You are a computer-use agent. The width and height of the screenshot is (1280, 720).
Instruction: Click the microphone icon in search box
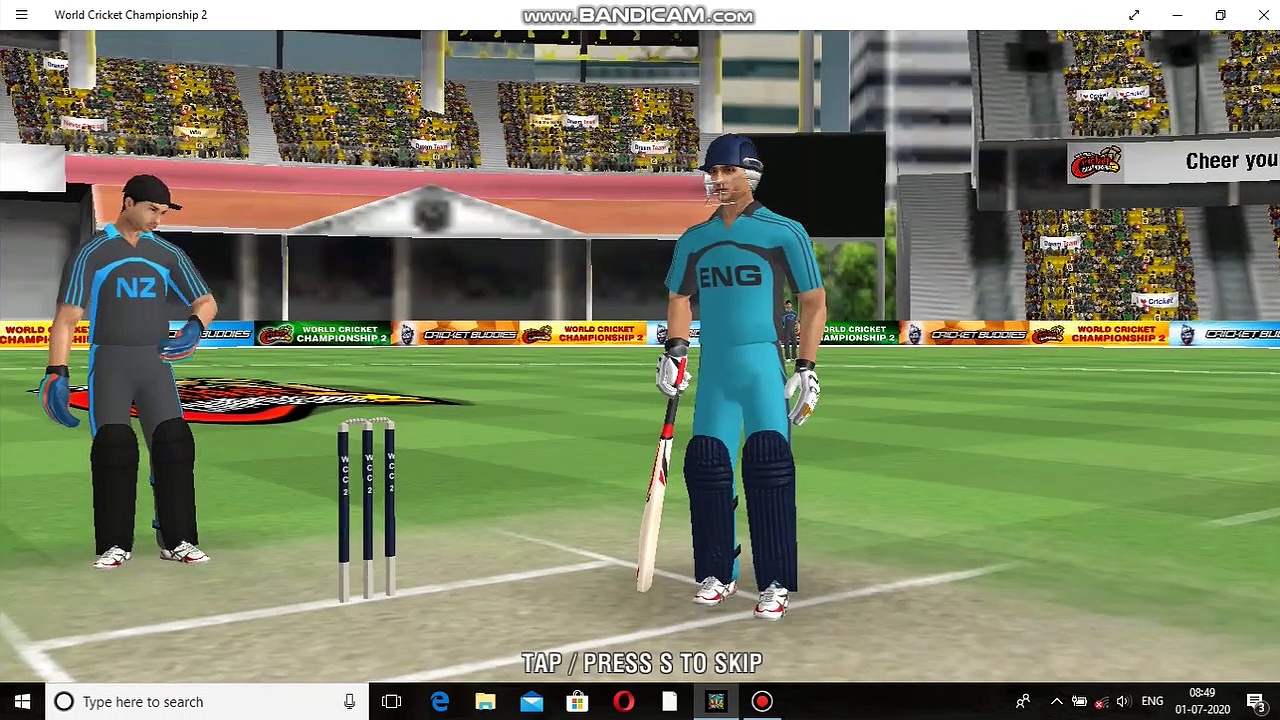point(349,701)
